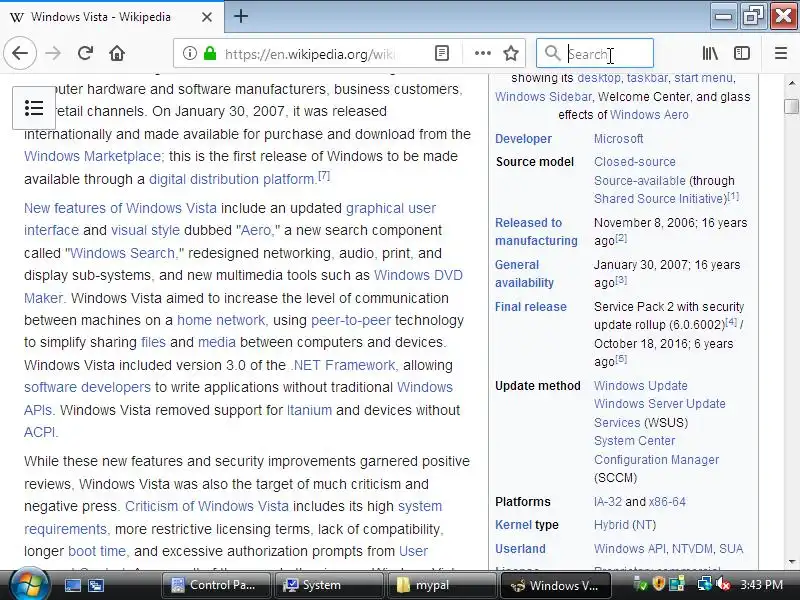Toggle Wikipedia table of contents button
The image size is (800, 600).
click(34, 108)
